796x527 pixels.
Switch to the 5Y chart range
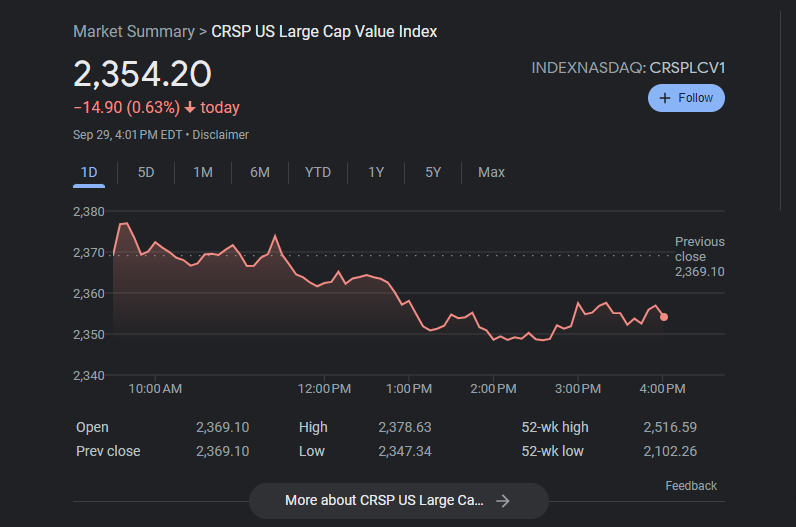[x=433, y=173]
